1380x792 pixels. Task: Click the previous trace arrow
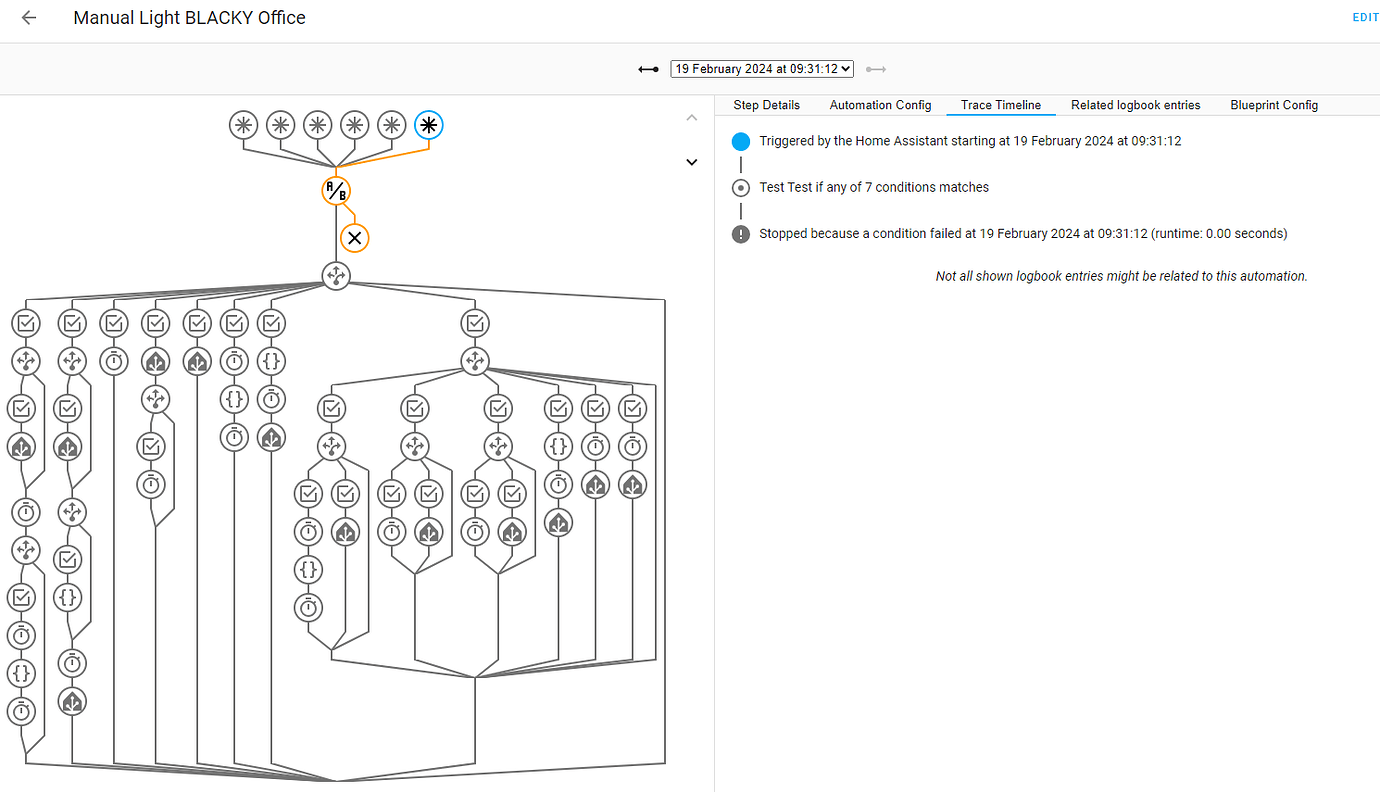click(647, 69)
